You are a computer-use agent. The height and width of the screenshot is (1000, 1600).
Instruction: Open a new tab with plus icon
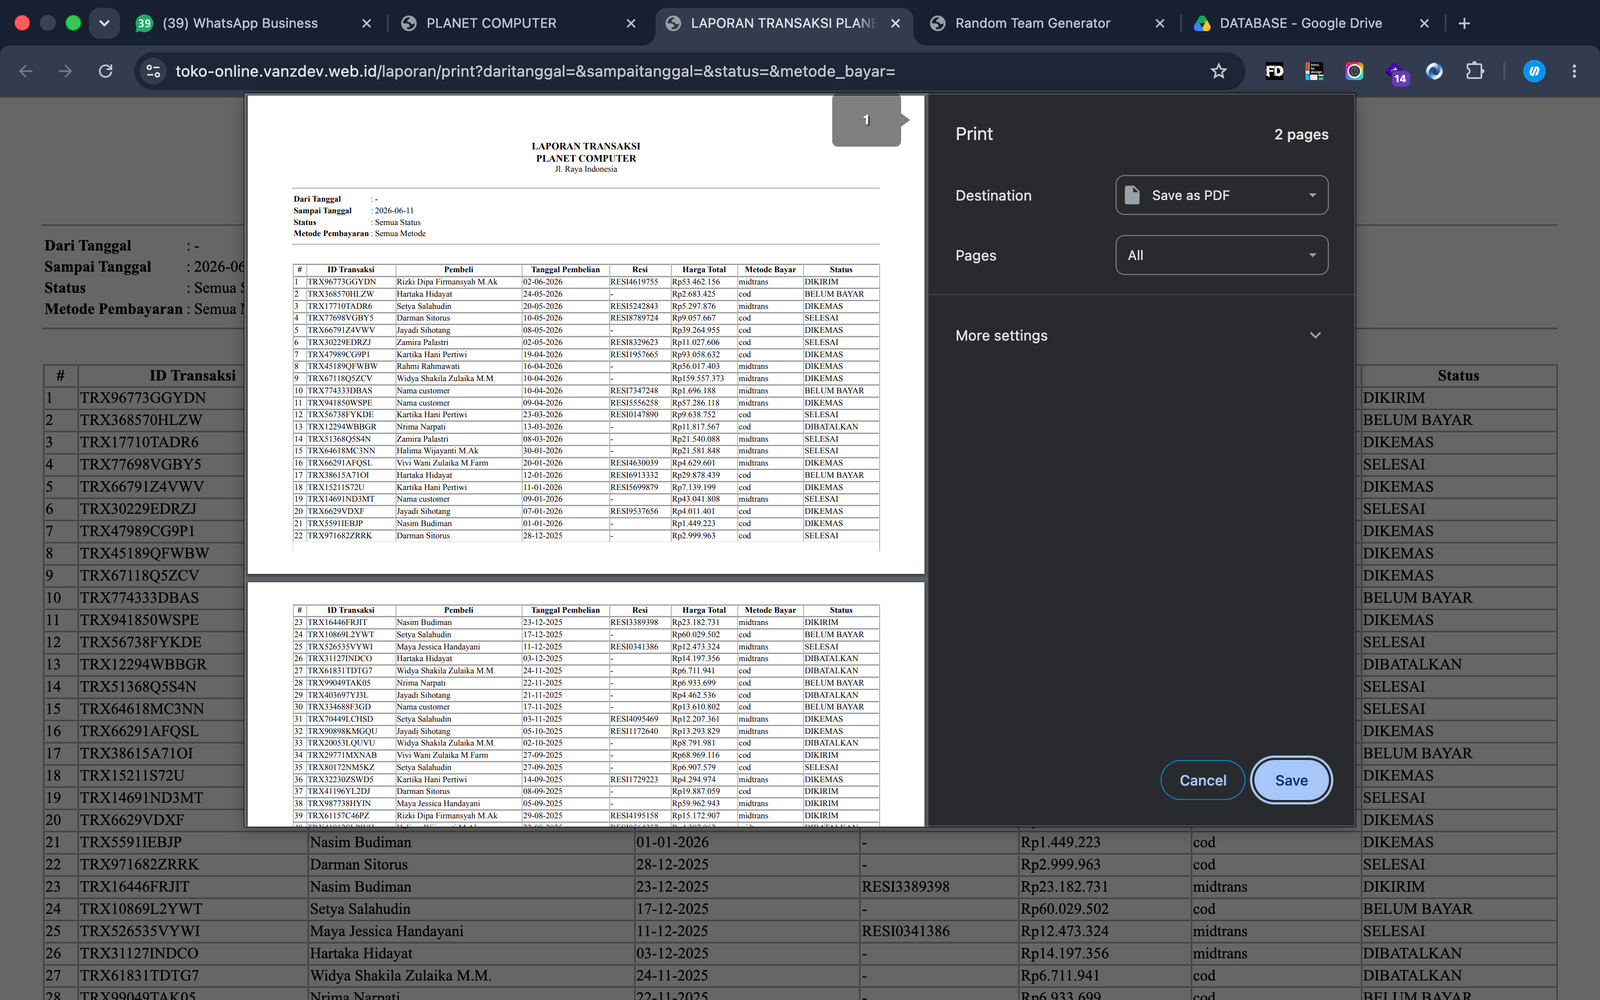(x=1464, y=23)
